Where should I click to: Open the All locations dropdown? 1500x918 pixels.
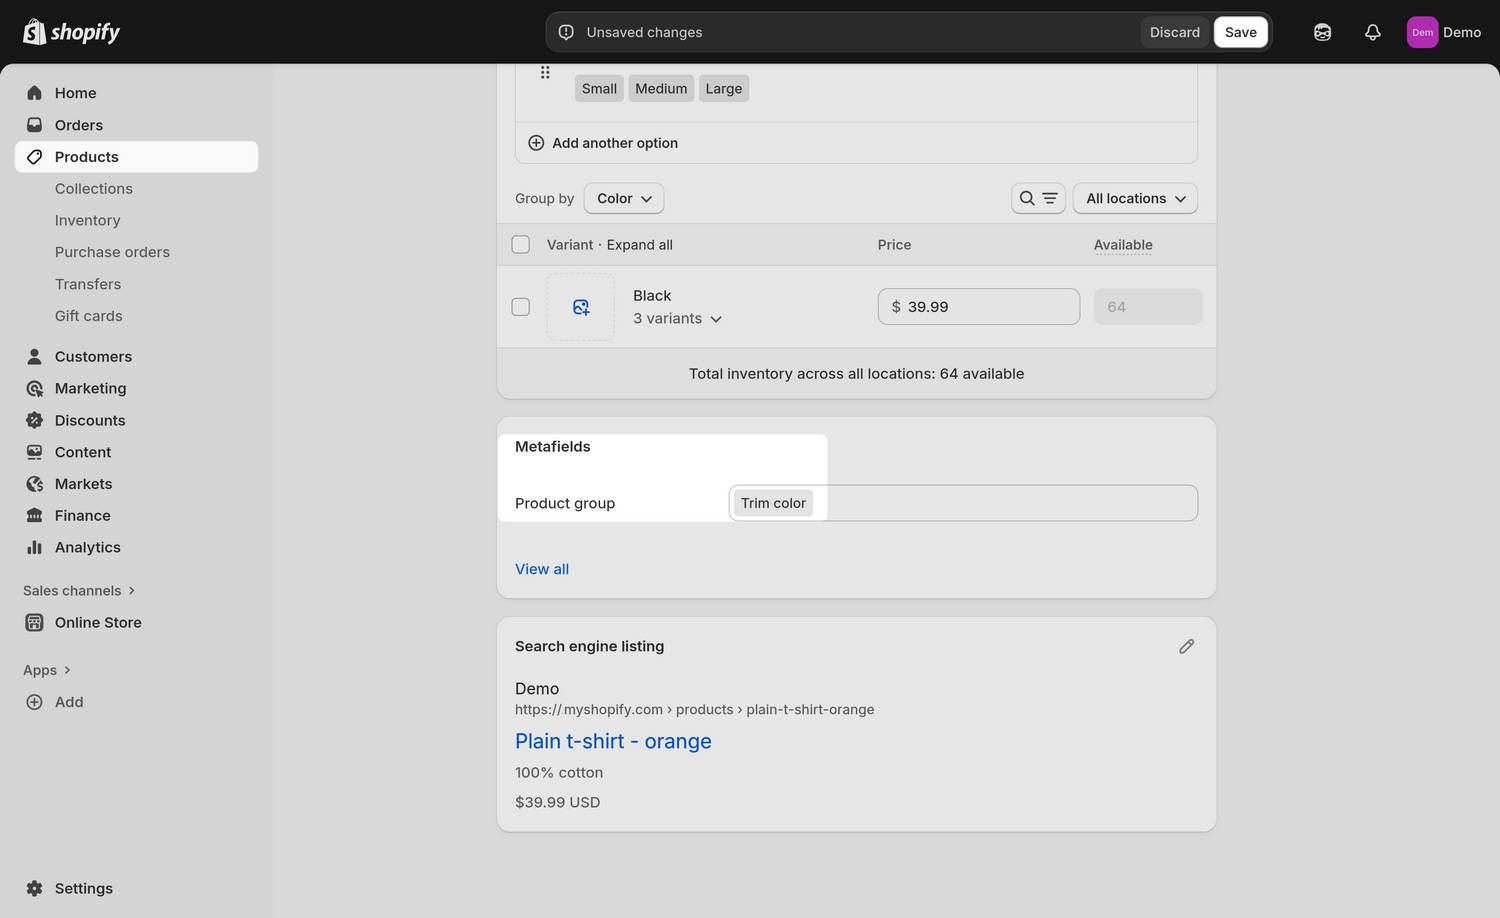point(1135,198)
